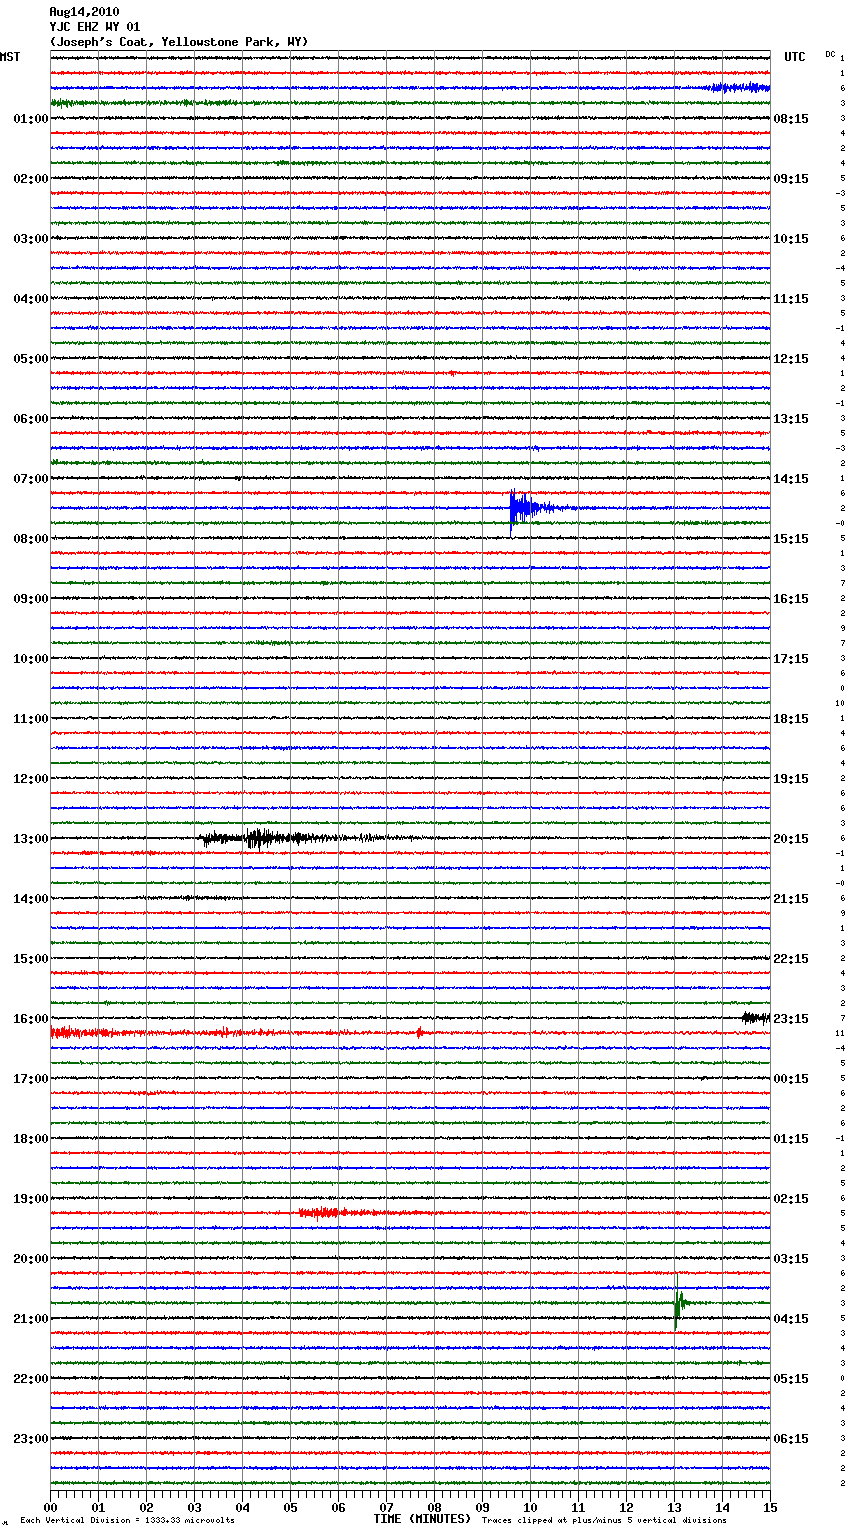This screenshot has height=1534, width=850.
Task: Select the small red spike on the 16:15 trace
Action: pyautogui.click(x=420, y=1032)
